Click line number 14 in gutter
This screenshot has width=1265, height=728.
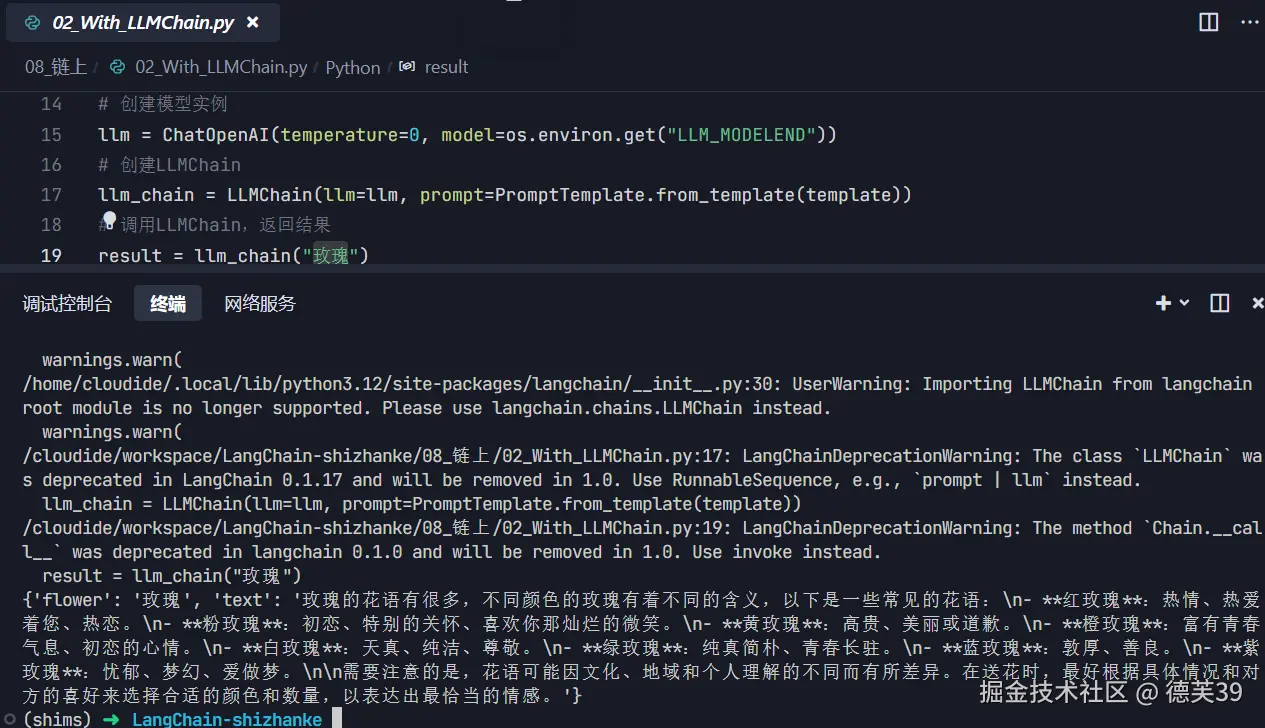click(51, 104)
